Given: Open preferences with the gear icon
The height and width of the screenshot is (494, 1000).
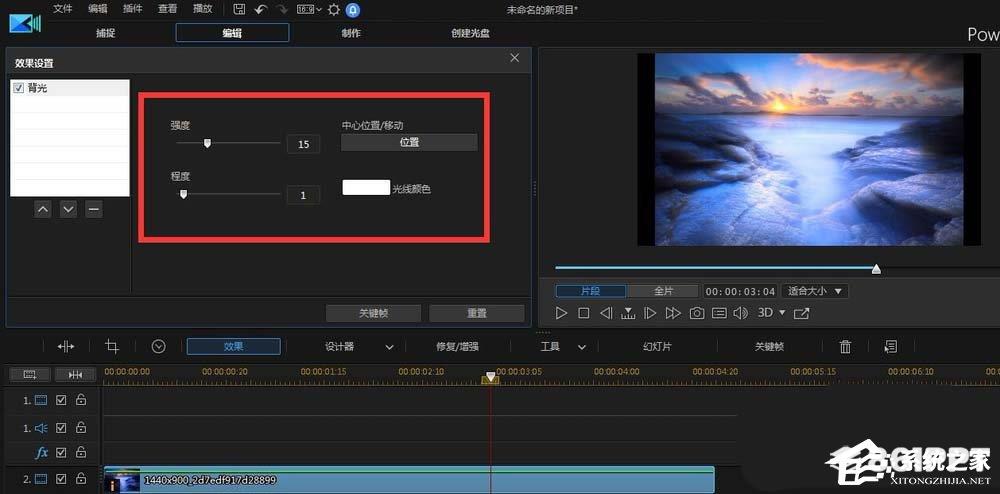Looking at the screenshot, I should click(334, 10).
